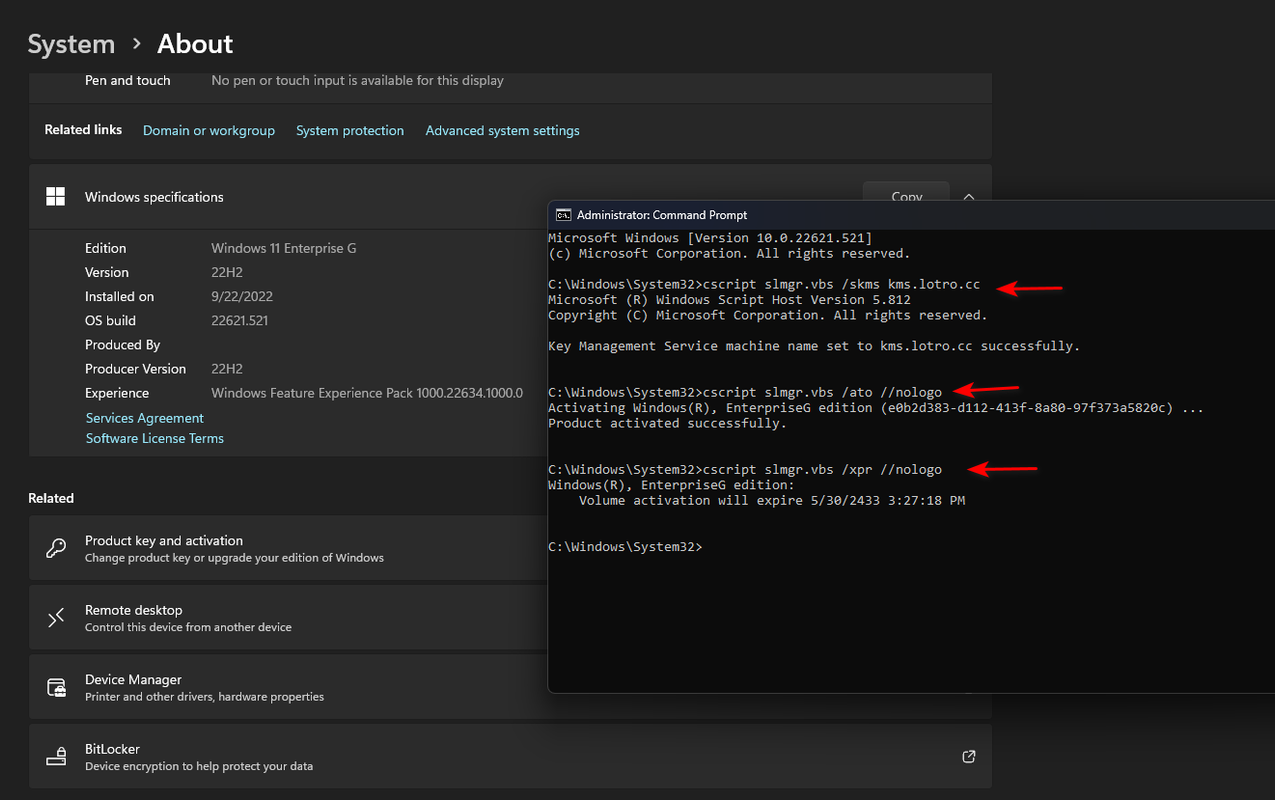Click 'Activating Windows(R), EnterpriseG edition' line

coord(876,408)
